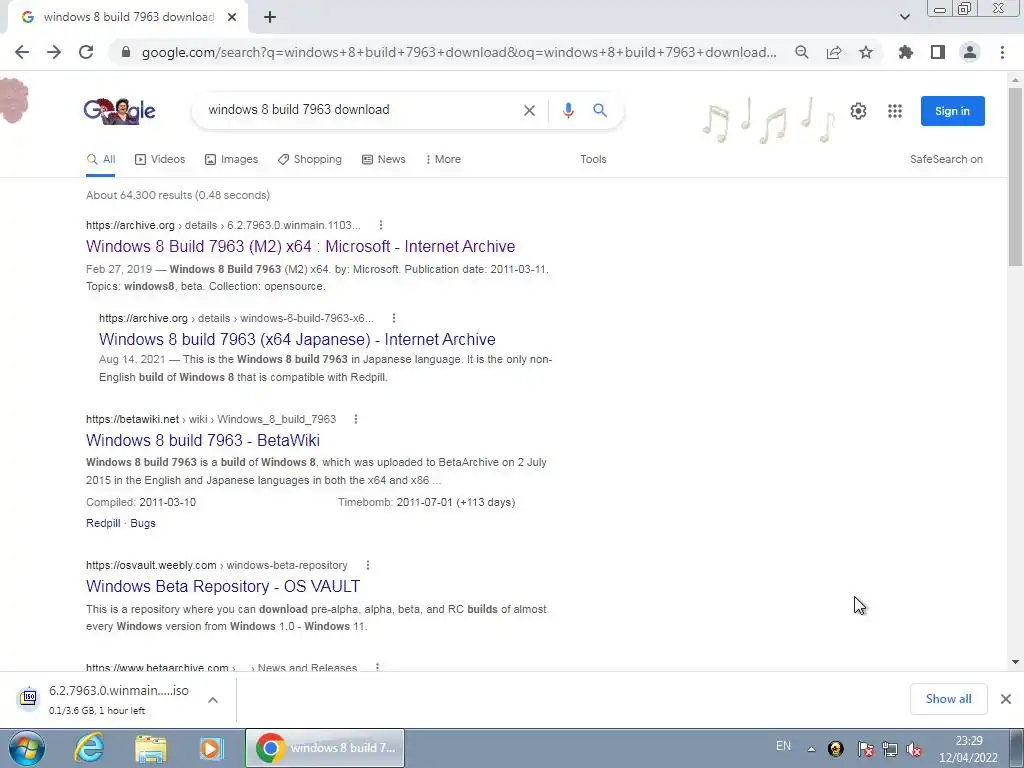Start voice search with the microphone
Image resolution: width=1024 pixels, height=768 pixels.
tap(568, 110)
